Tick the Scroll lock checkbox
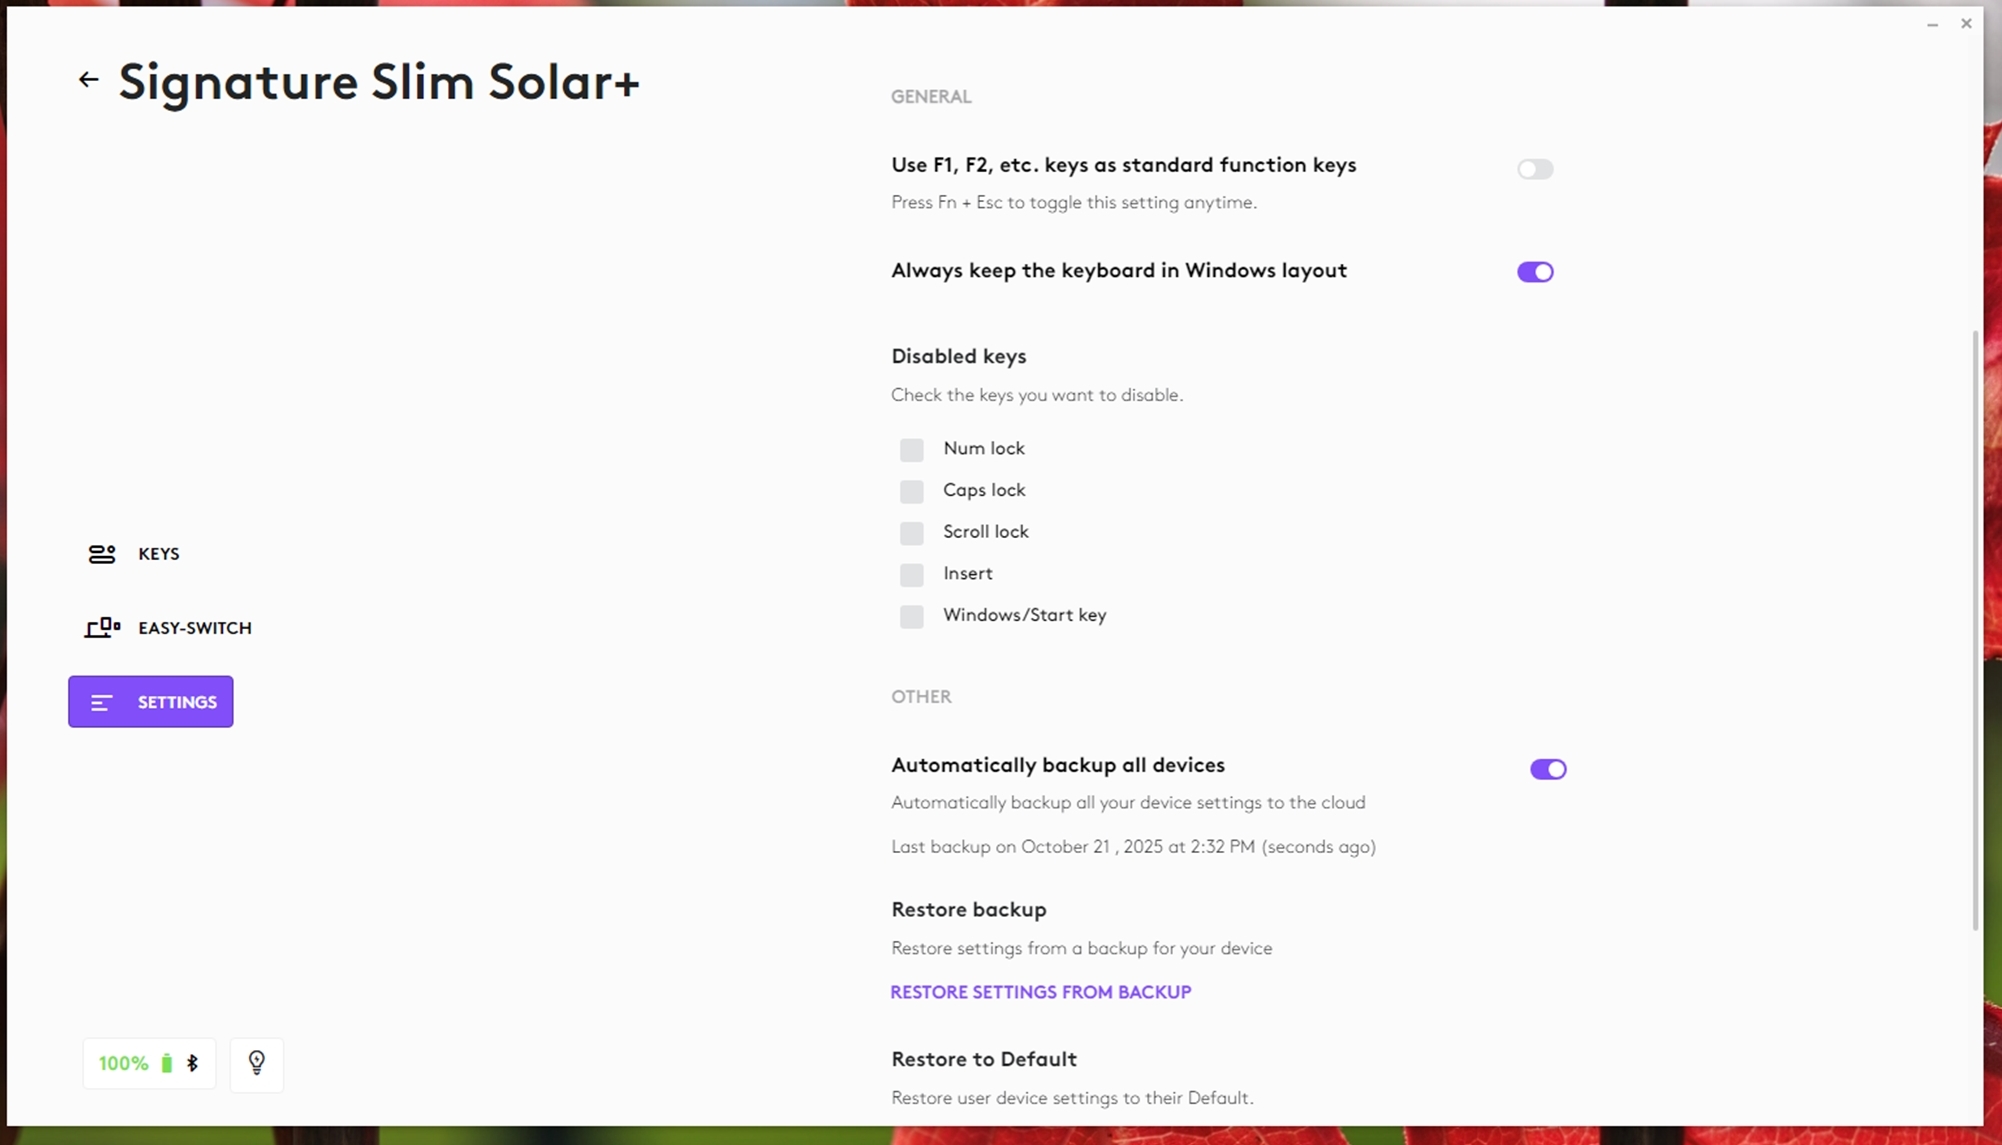 click(911, 533)
